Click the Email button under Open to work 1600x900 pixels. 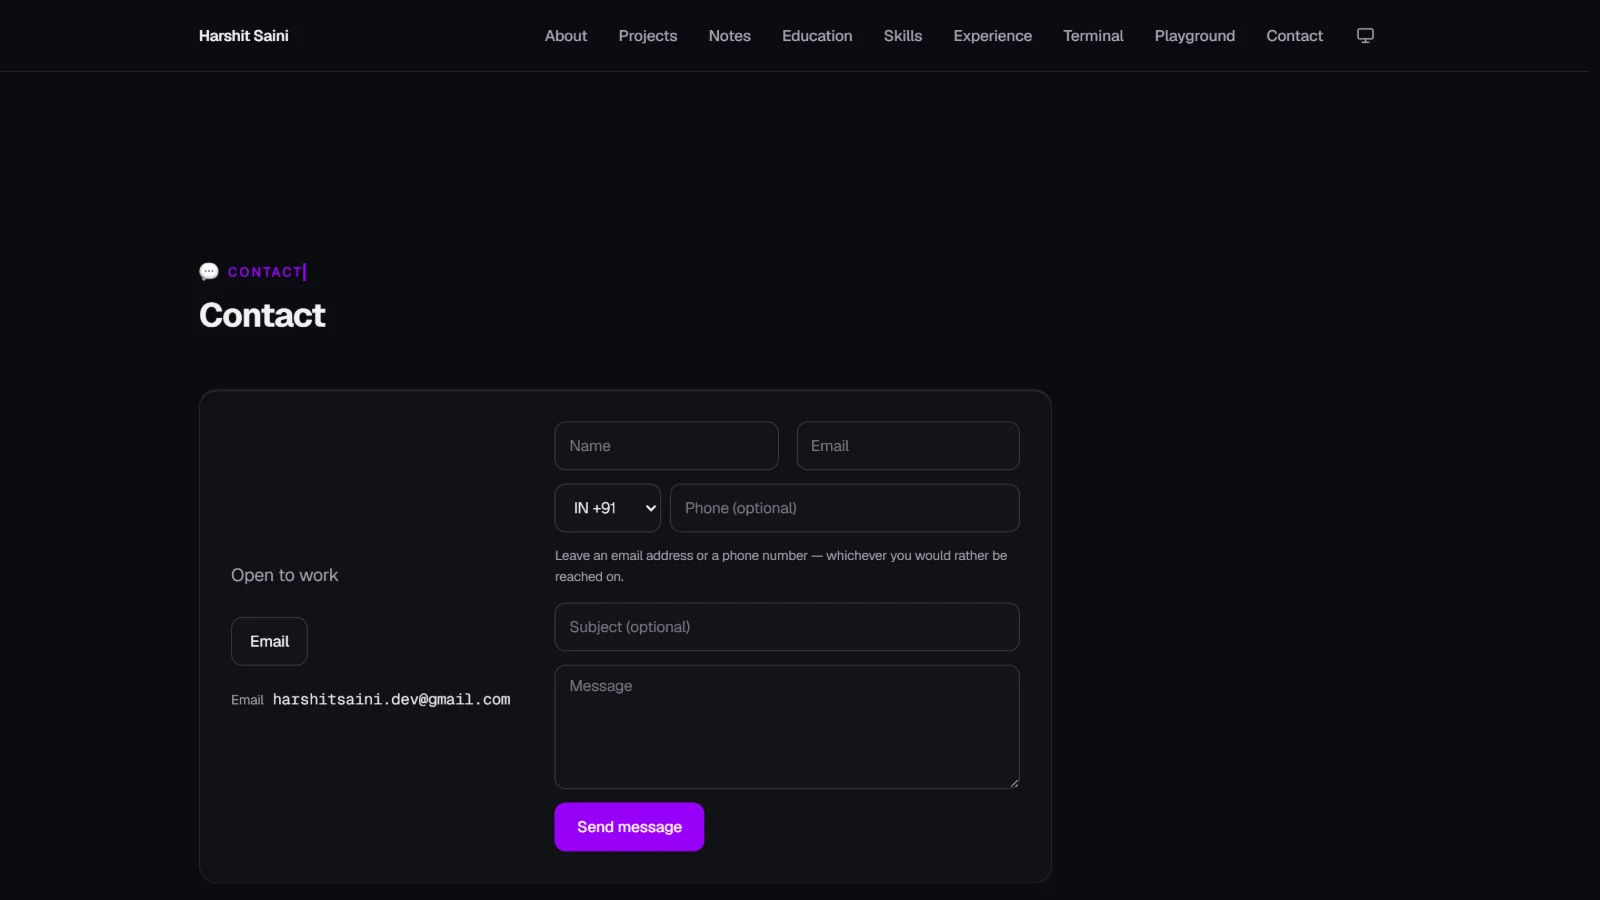tap(269, 641)
